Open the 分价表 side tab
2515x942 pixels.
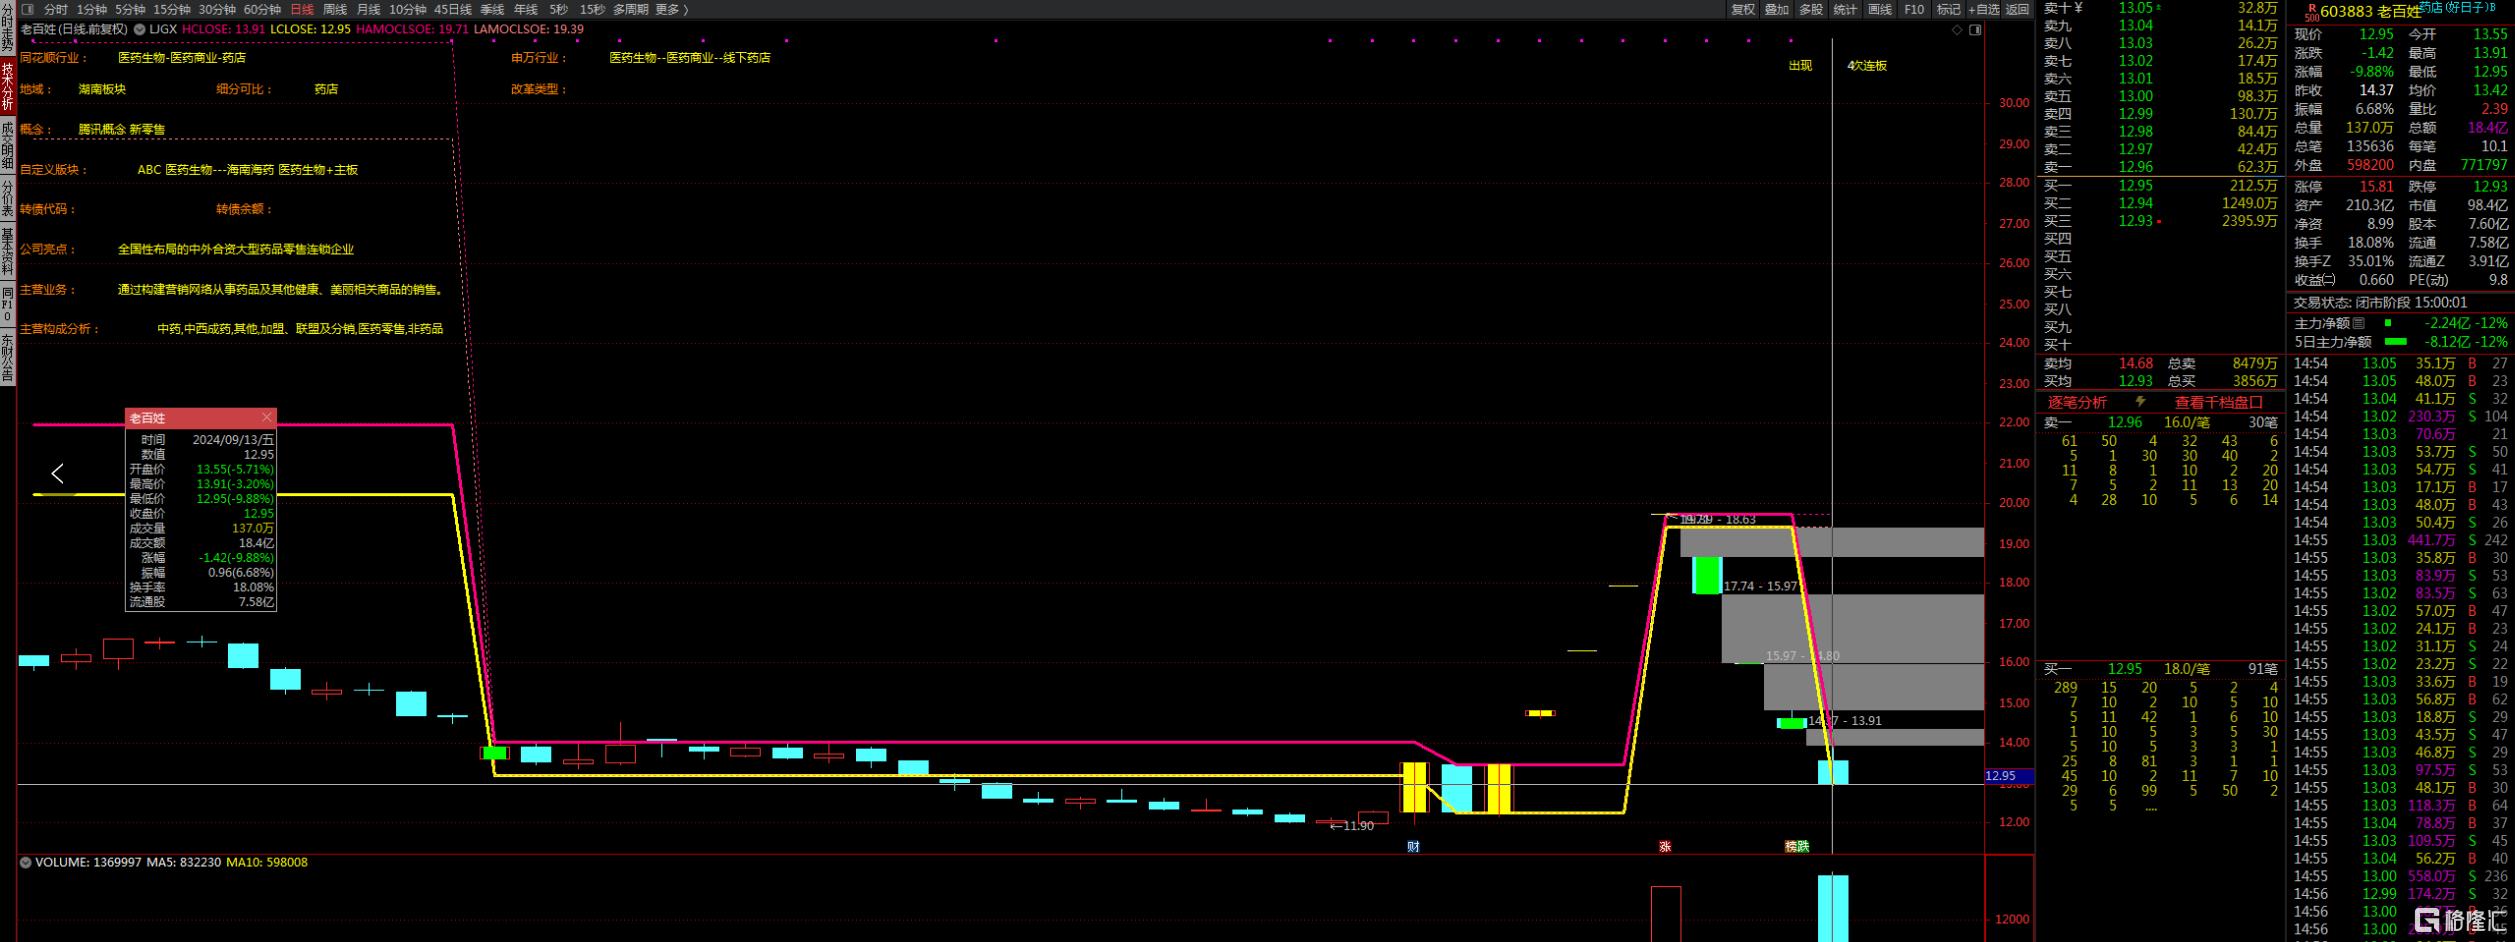click(7, 199)
